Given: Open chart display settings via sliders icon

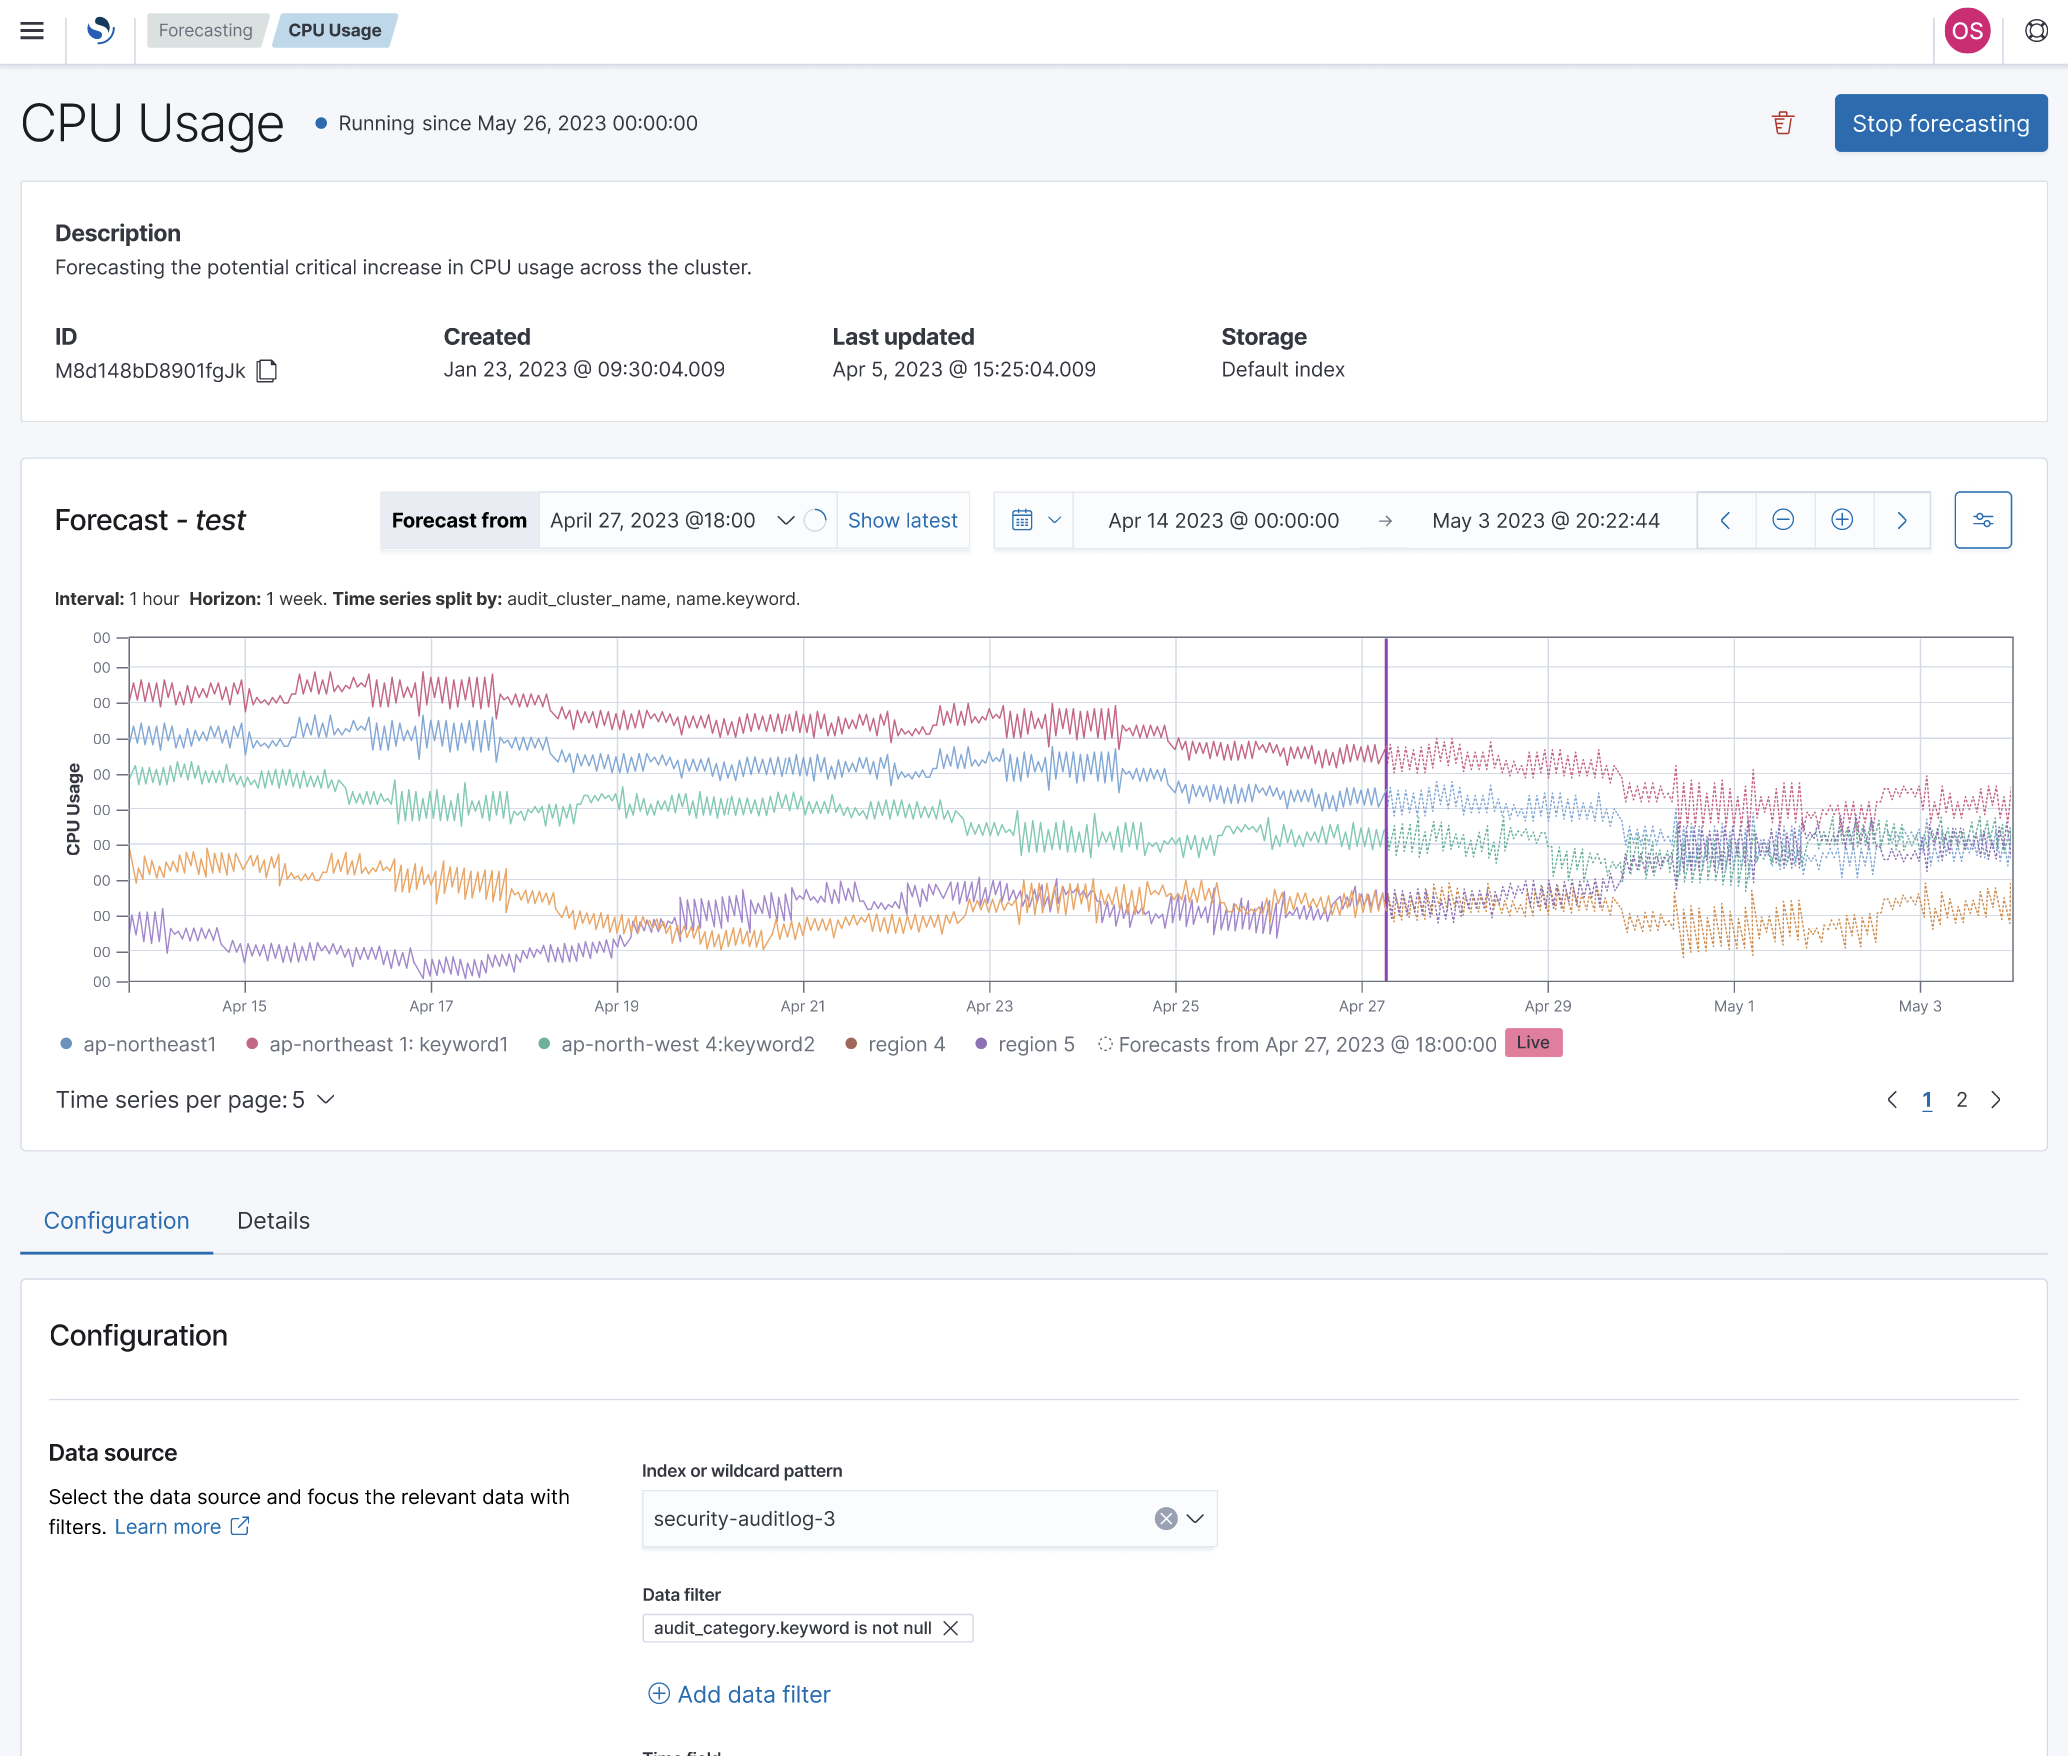Looking at the screenshot, I should tap(1983, 520).
